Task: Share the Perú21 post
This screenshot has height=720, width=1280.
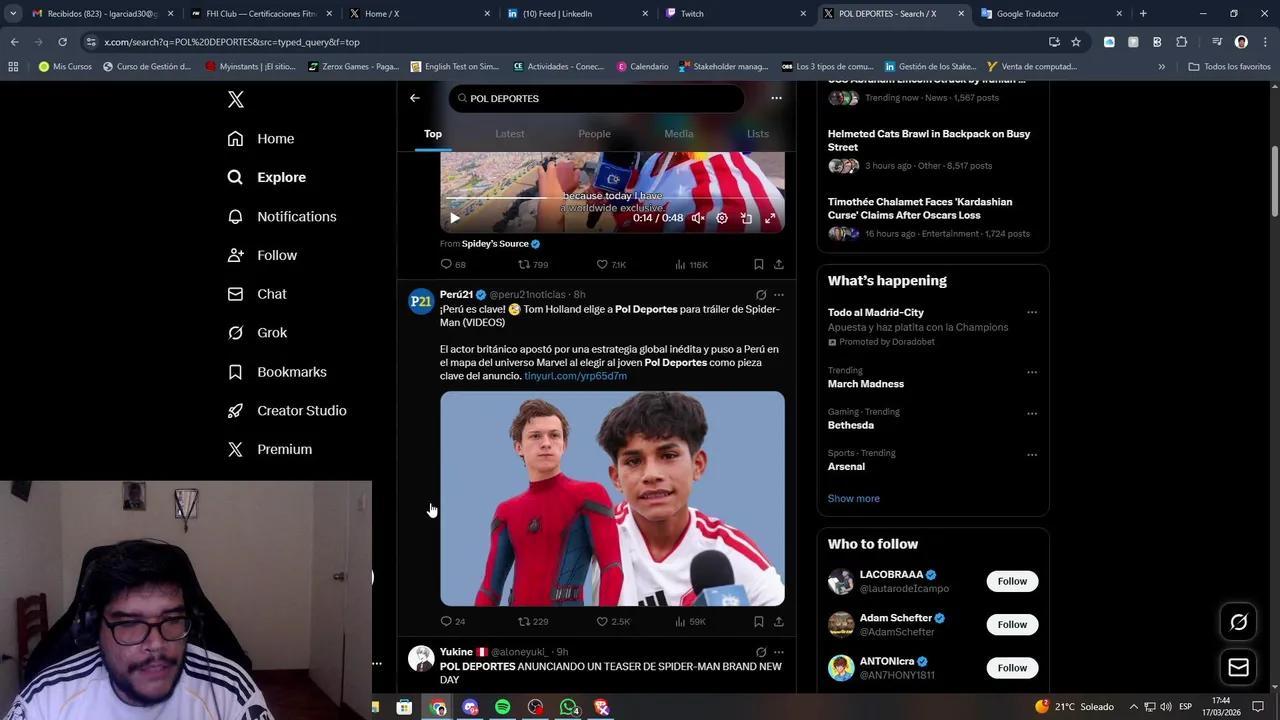Action: pos(779,622)
